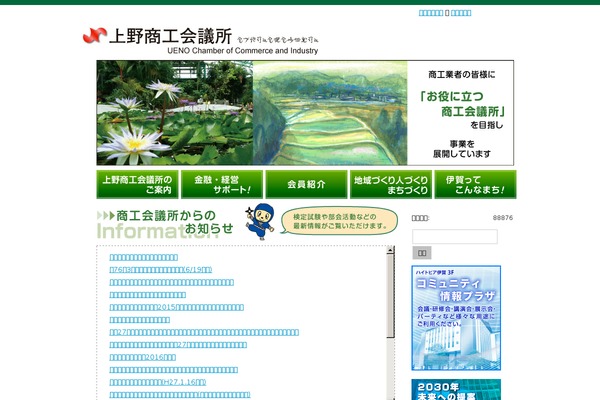The image size is (600, 400).
Task: Click the gray search submit button
Action: [422, 253]
